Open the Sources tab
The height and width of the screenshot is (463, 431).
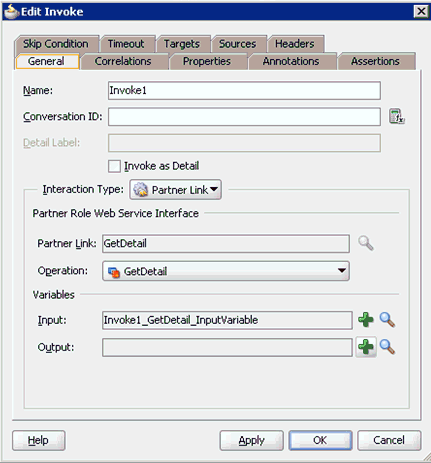point(238,44)
